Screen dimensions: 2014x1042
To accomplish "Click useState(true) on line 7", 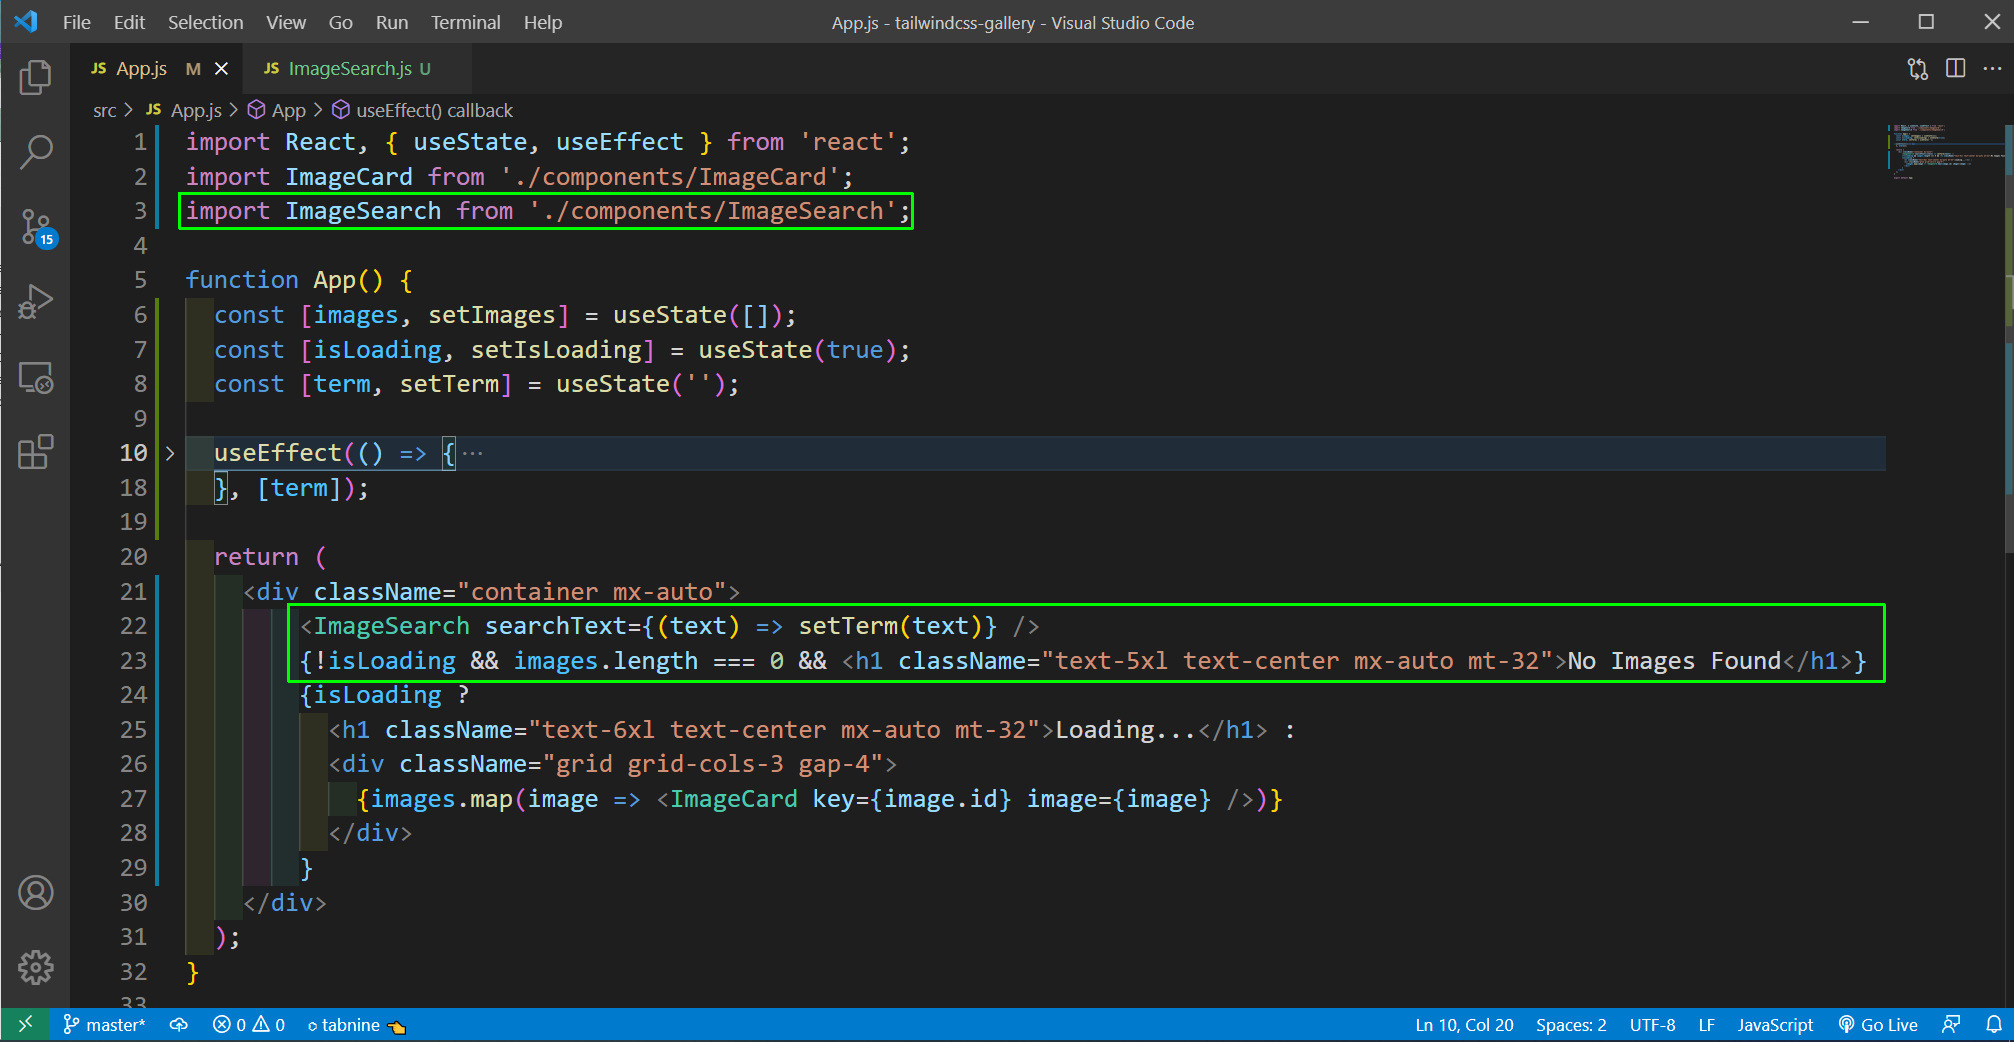I will (x=798, y=350).
